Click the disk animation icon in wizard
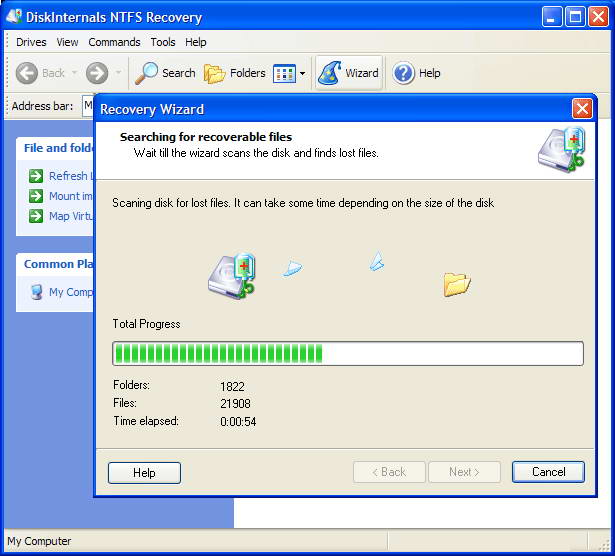The height and width of the screenshot is (556, 615). (232, 276)
